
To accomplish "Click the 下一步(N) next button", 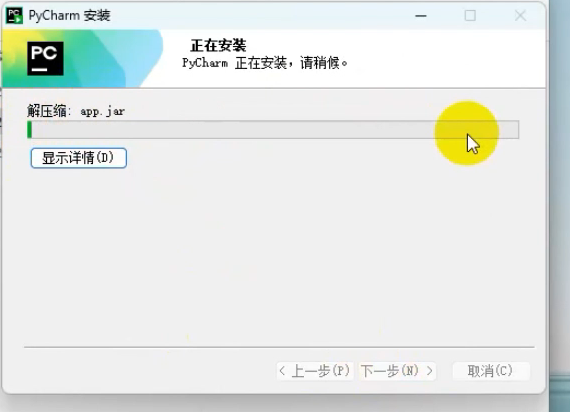I will point(397,371).
